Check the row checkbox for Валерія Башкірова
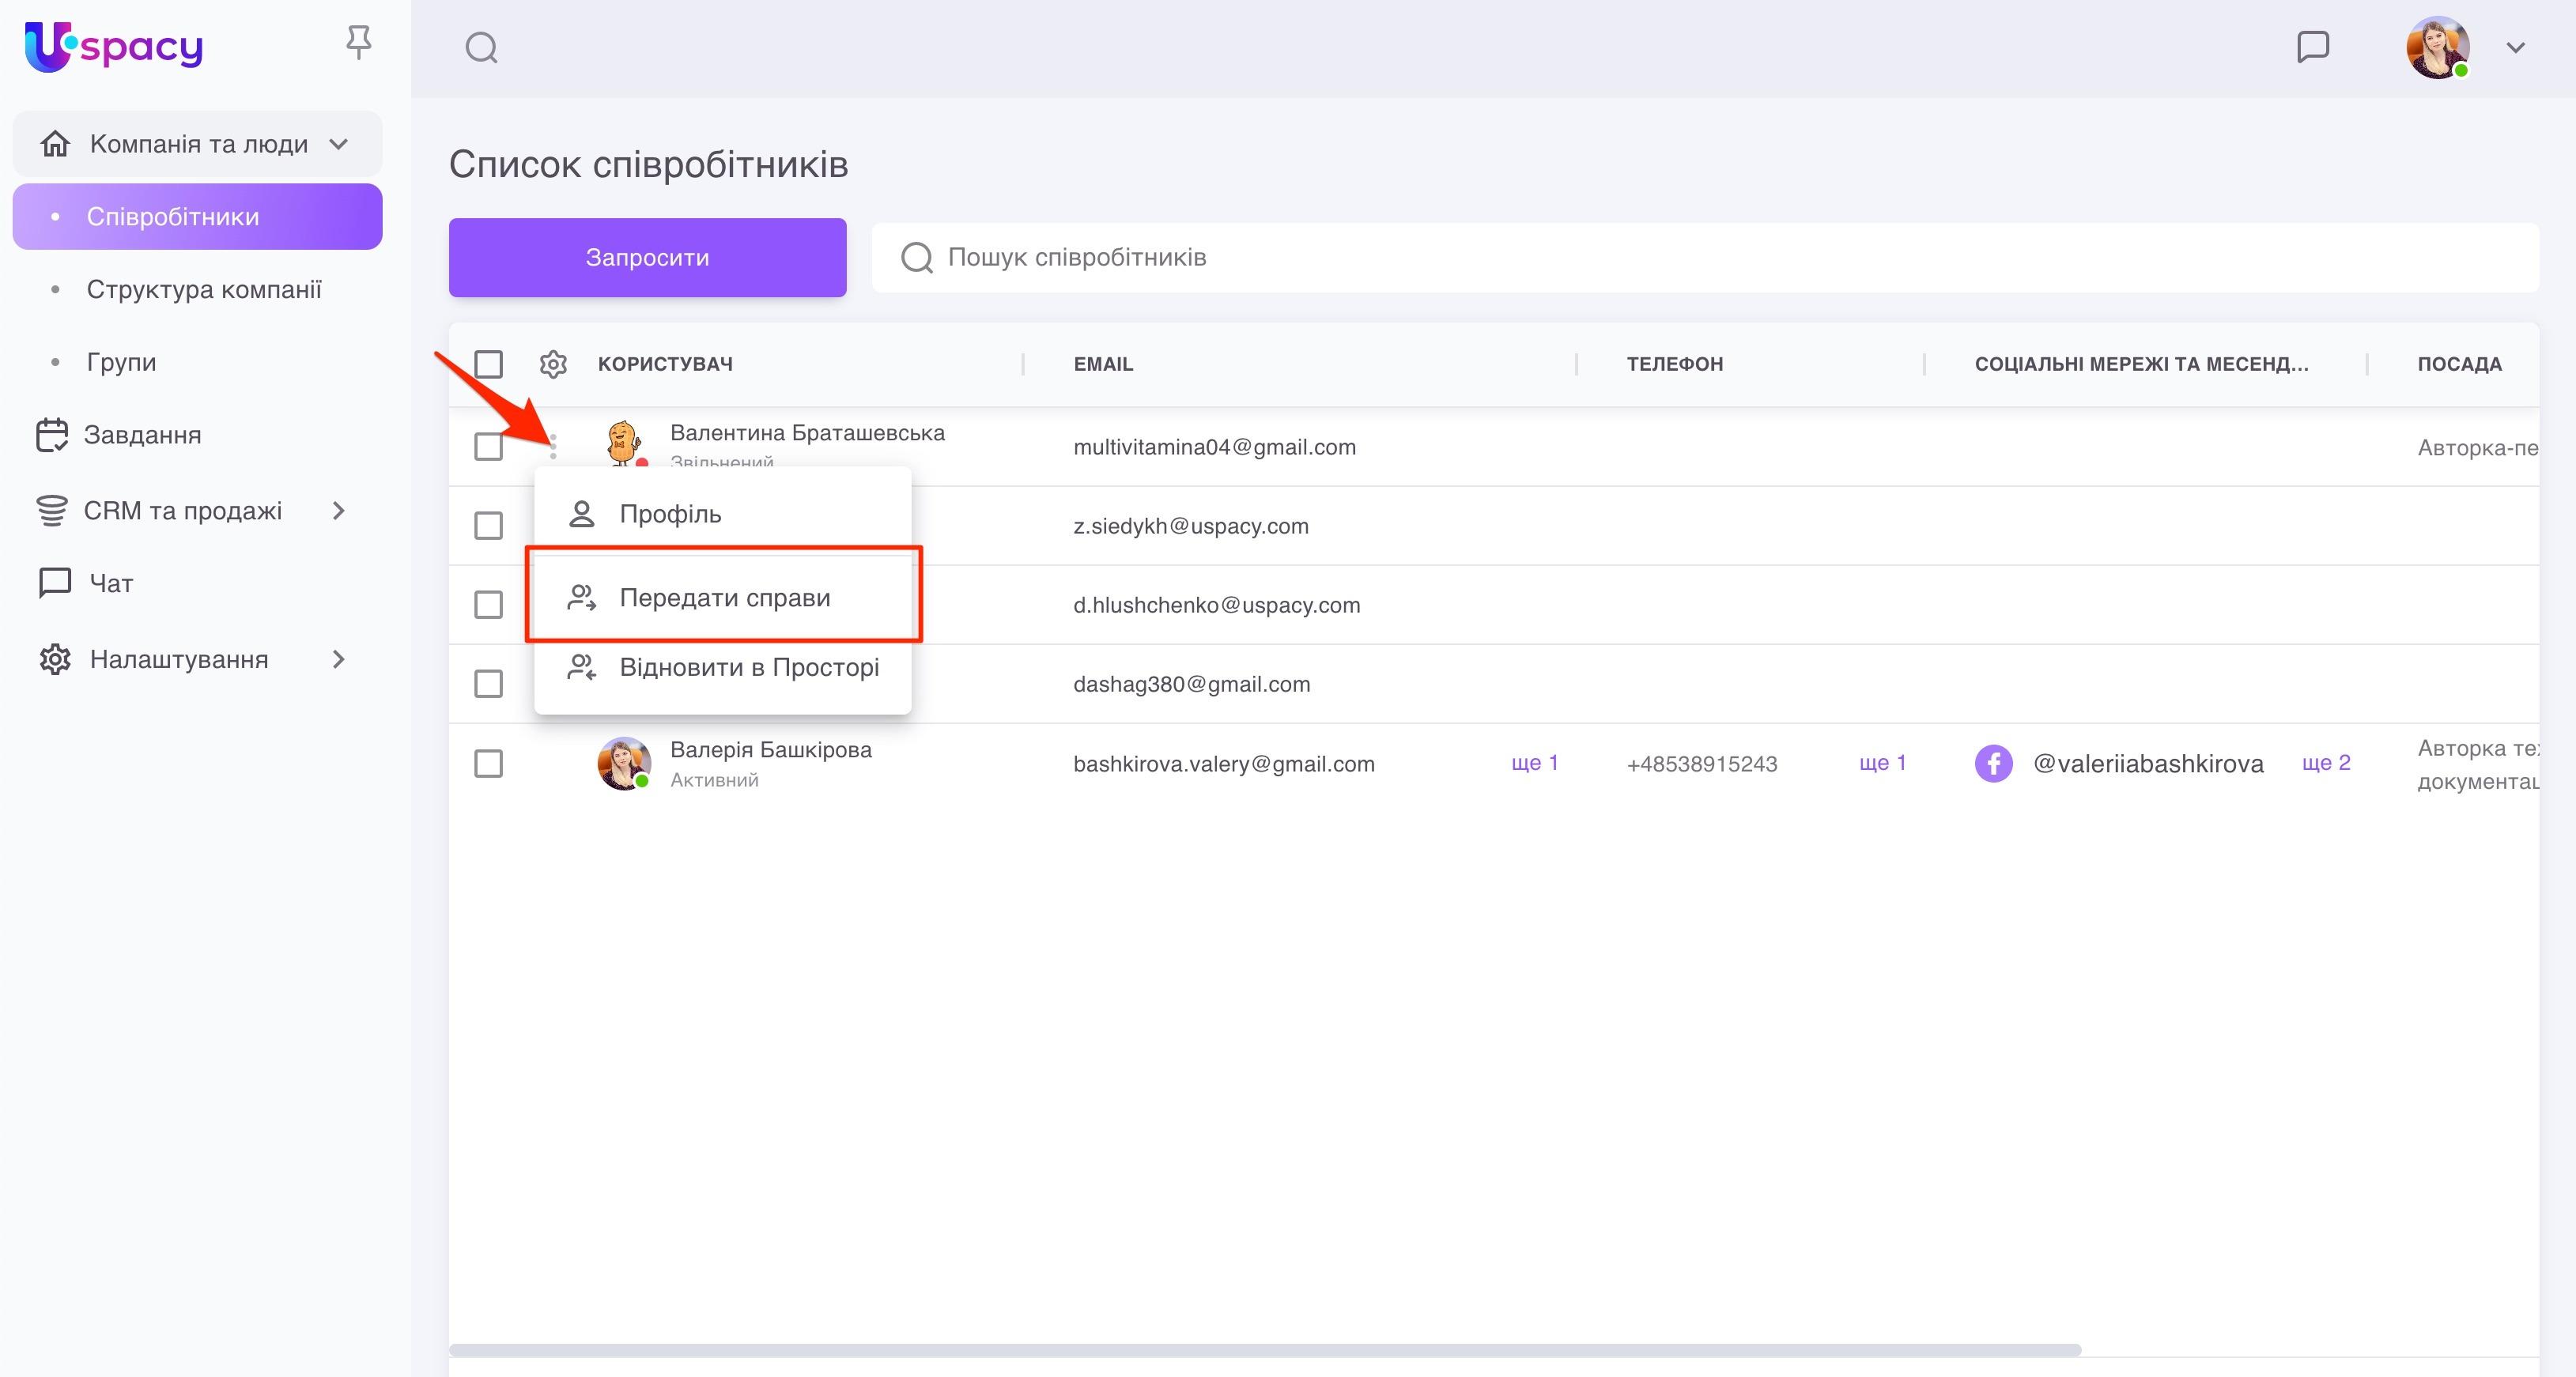The width and height of the screenshot is (2576, 1377). [x=488, y=764]
